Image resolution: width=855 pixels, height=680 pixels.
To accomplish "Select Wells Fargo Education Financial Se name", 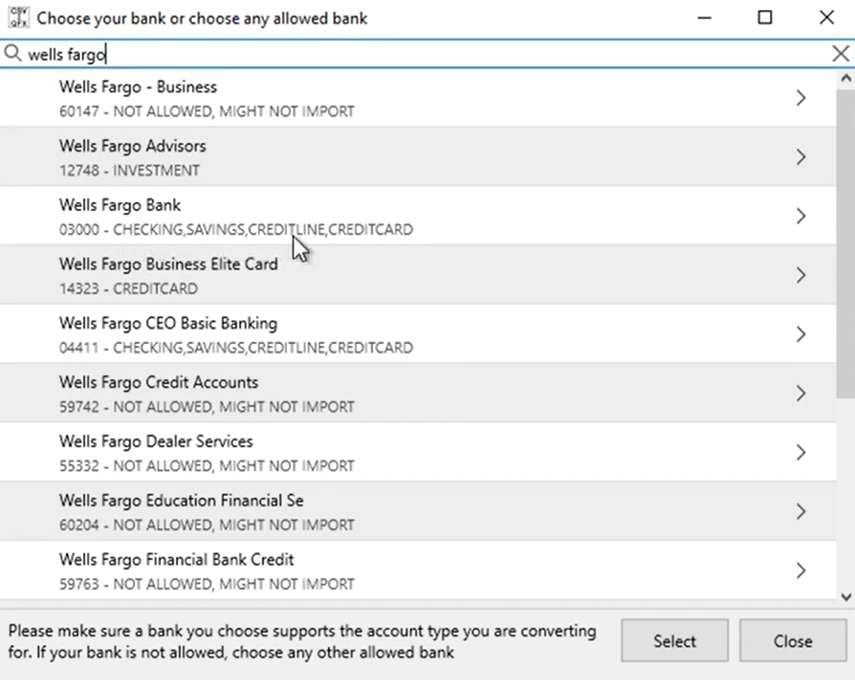I will coord(181,501).
